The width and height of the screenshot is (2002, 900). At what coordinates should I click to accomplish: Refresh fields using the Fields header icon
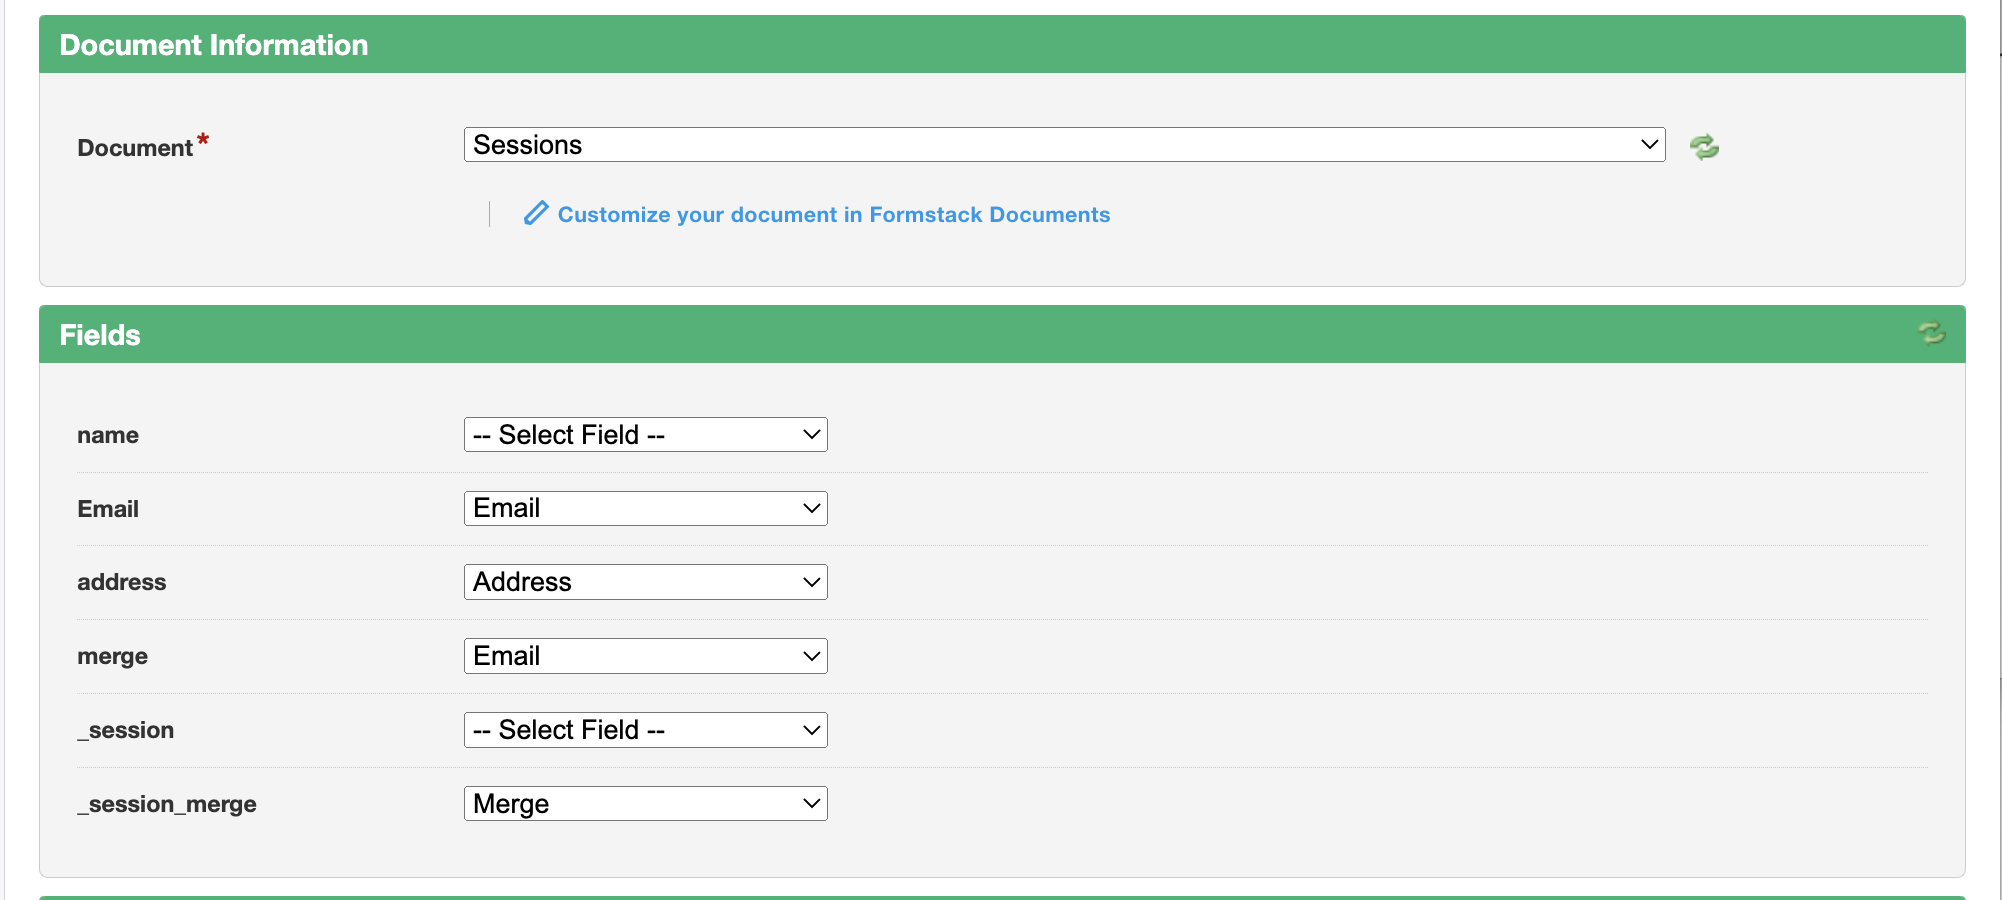[1931, 333]
